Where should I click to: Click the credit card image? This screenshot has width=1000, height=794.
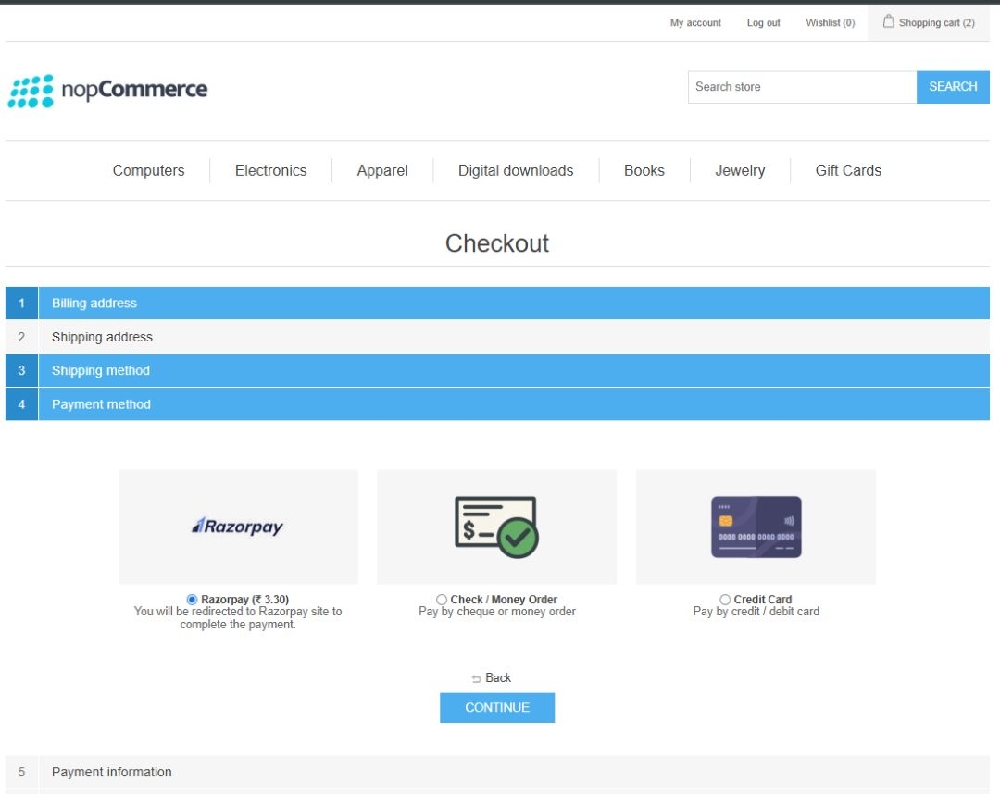(x=756, y=527)
